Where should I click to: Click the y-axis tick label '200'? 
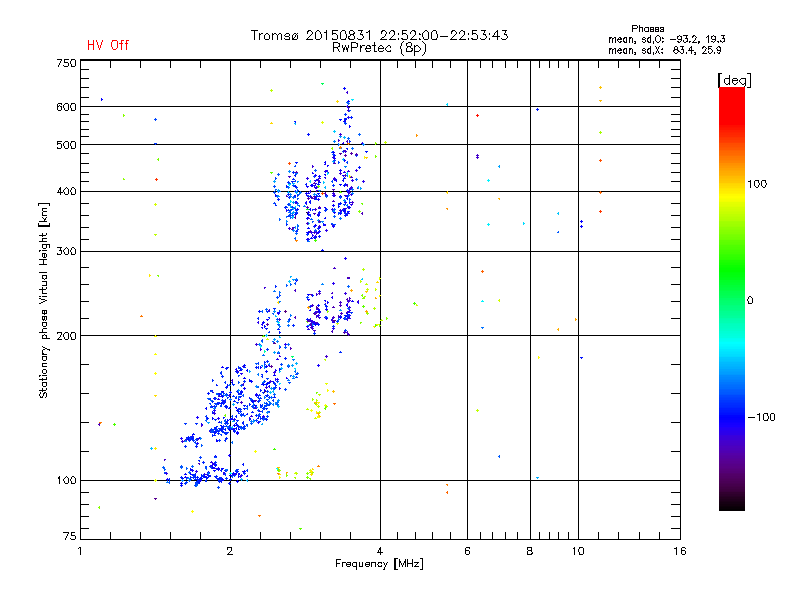[x=66, y=336]
